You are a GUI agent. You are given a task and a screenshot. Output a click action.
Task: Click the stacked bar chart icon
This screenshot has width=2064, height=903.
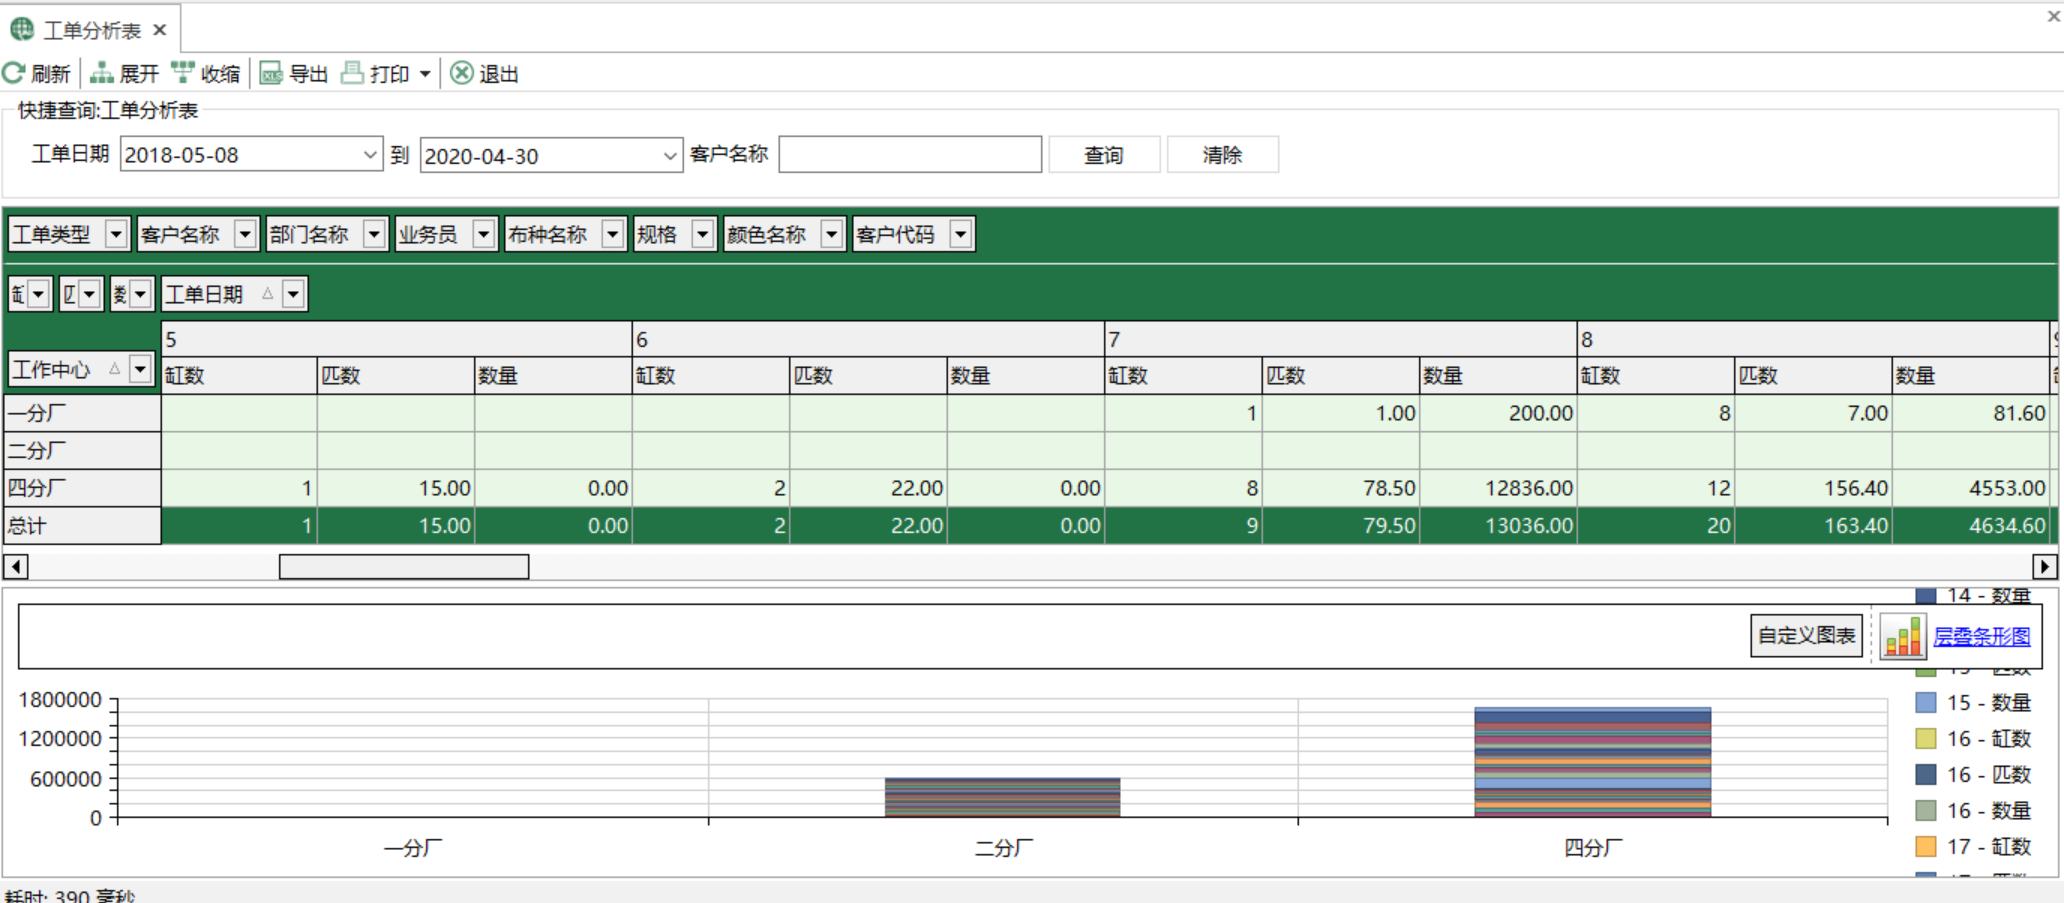point(1903,636)
